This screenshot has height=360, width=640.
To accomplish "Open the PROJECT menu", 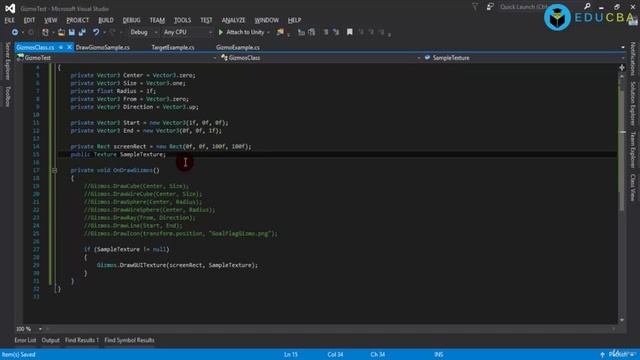I will point(78,20).
